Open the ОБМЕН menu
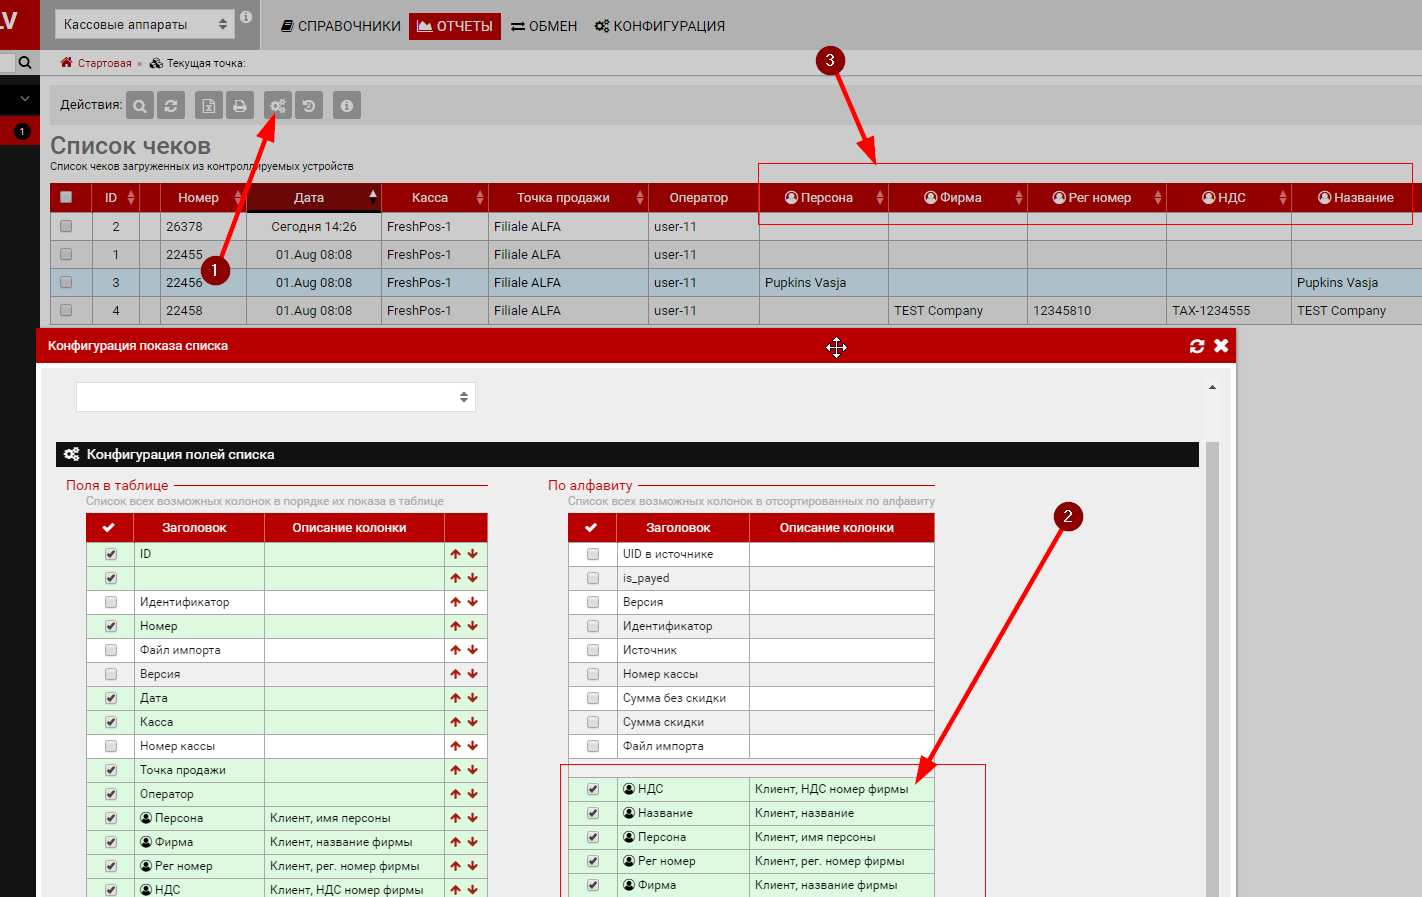The width and height of the screenshot is (1422, 897). [544, 26]
